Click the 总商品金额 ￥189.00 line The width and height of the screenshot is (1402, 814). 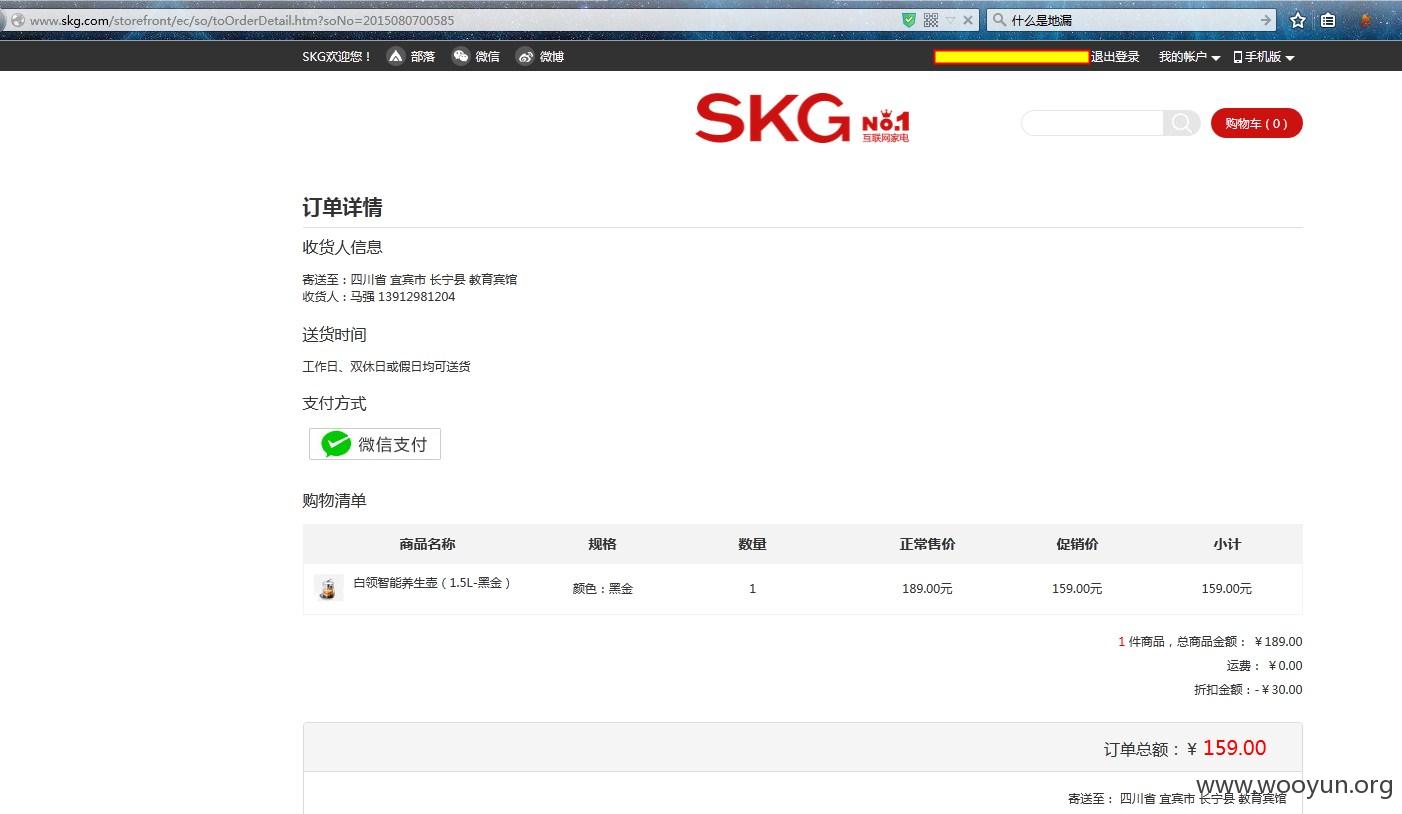(1210, 642)
